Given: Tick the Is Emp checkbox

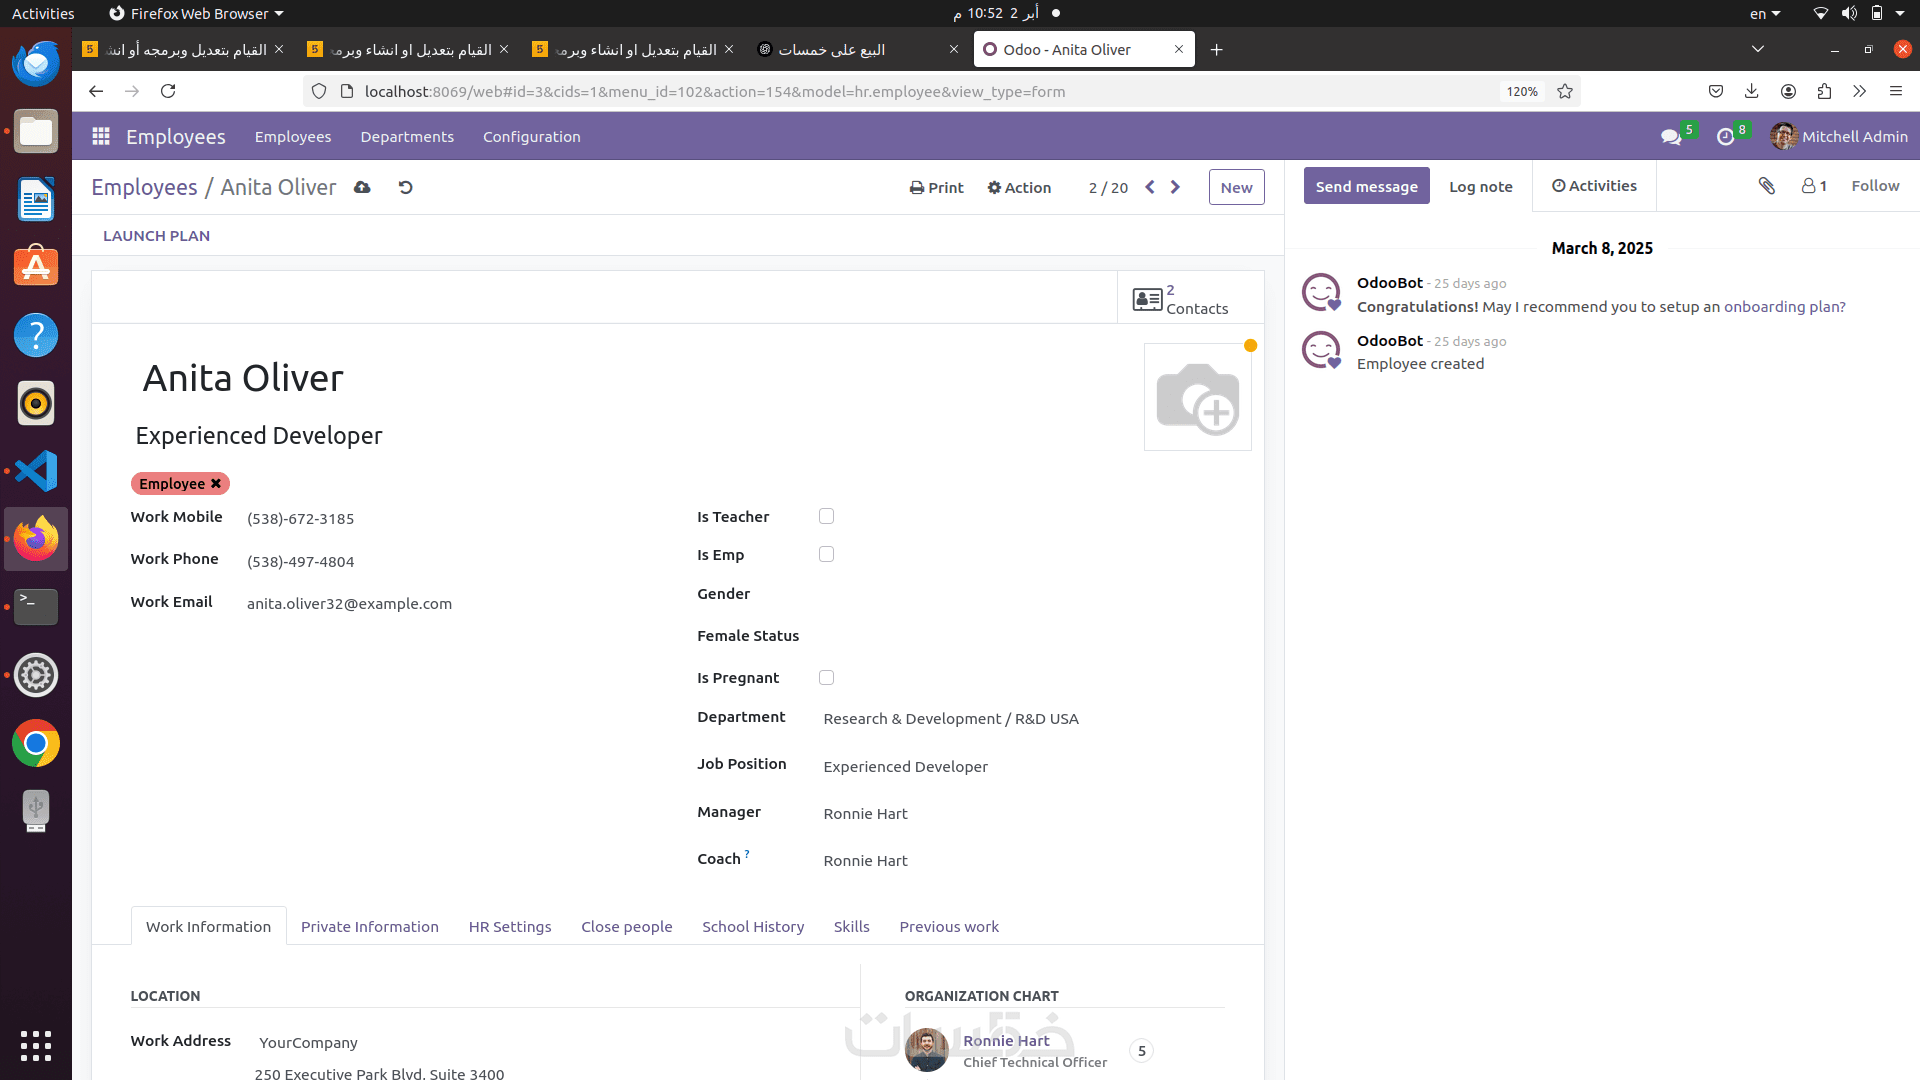Looking at the screenshot, I should pos(826,554).
